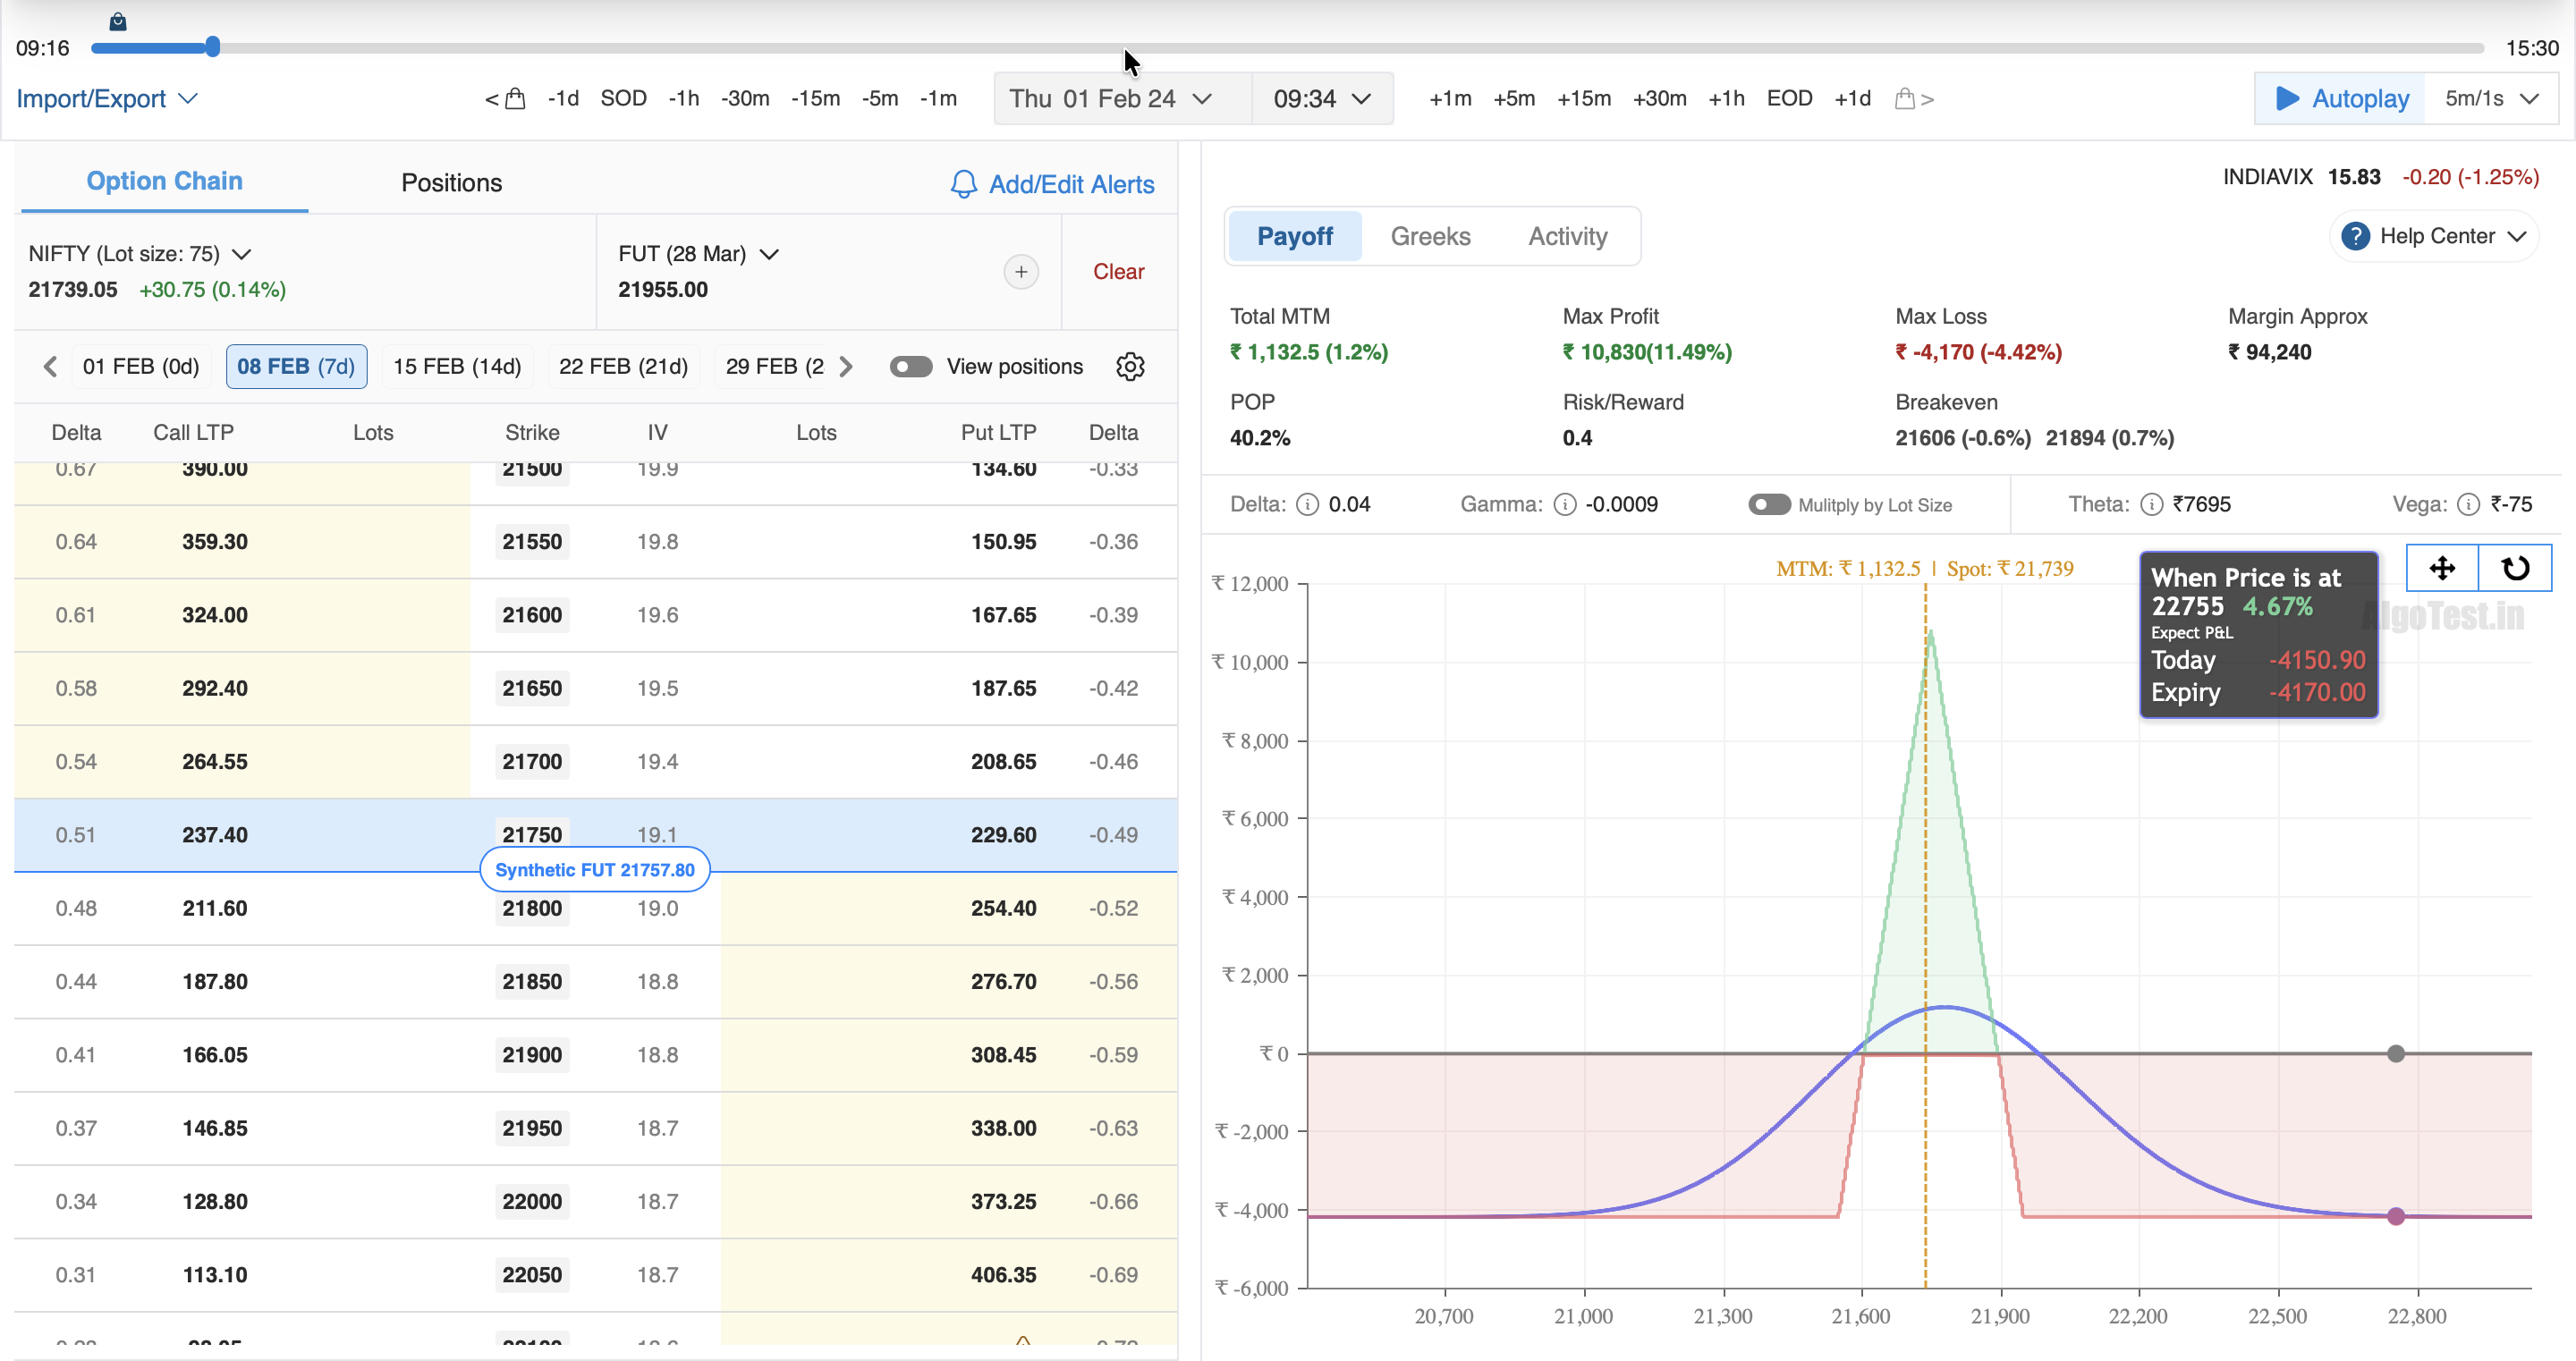Open the Greeks tab

1430,237
